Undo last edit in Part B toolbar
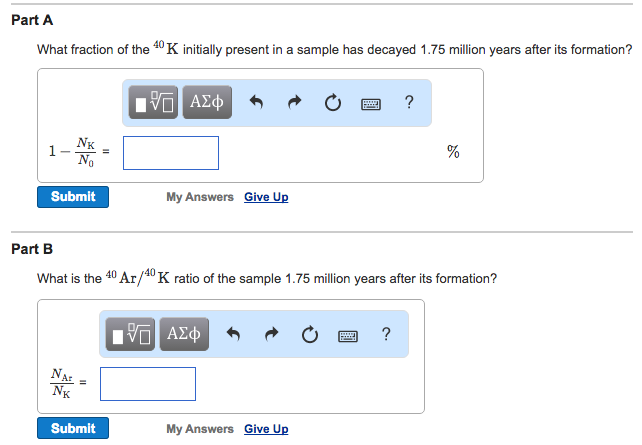This screenshot has width=642, height=445. tap(233, 334)
